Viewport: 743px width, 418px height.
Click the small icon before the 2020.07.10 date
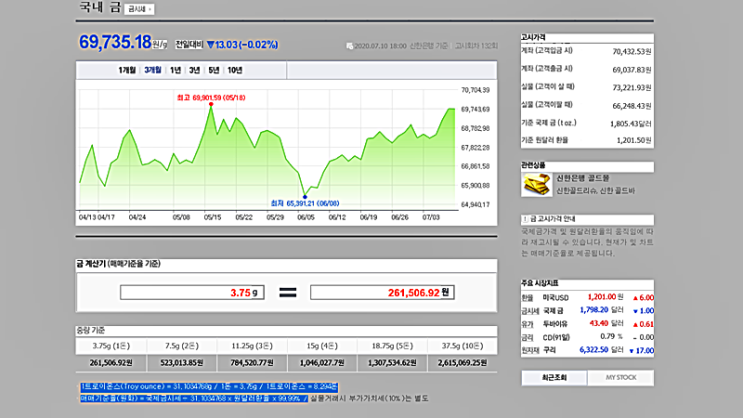(x=350, y=46)
